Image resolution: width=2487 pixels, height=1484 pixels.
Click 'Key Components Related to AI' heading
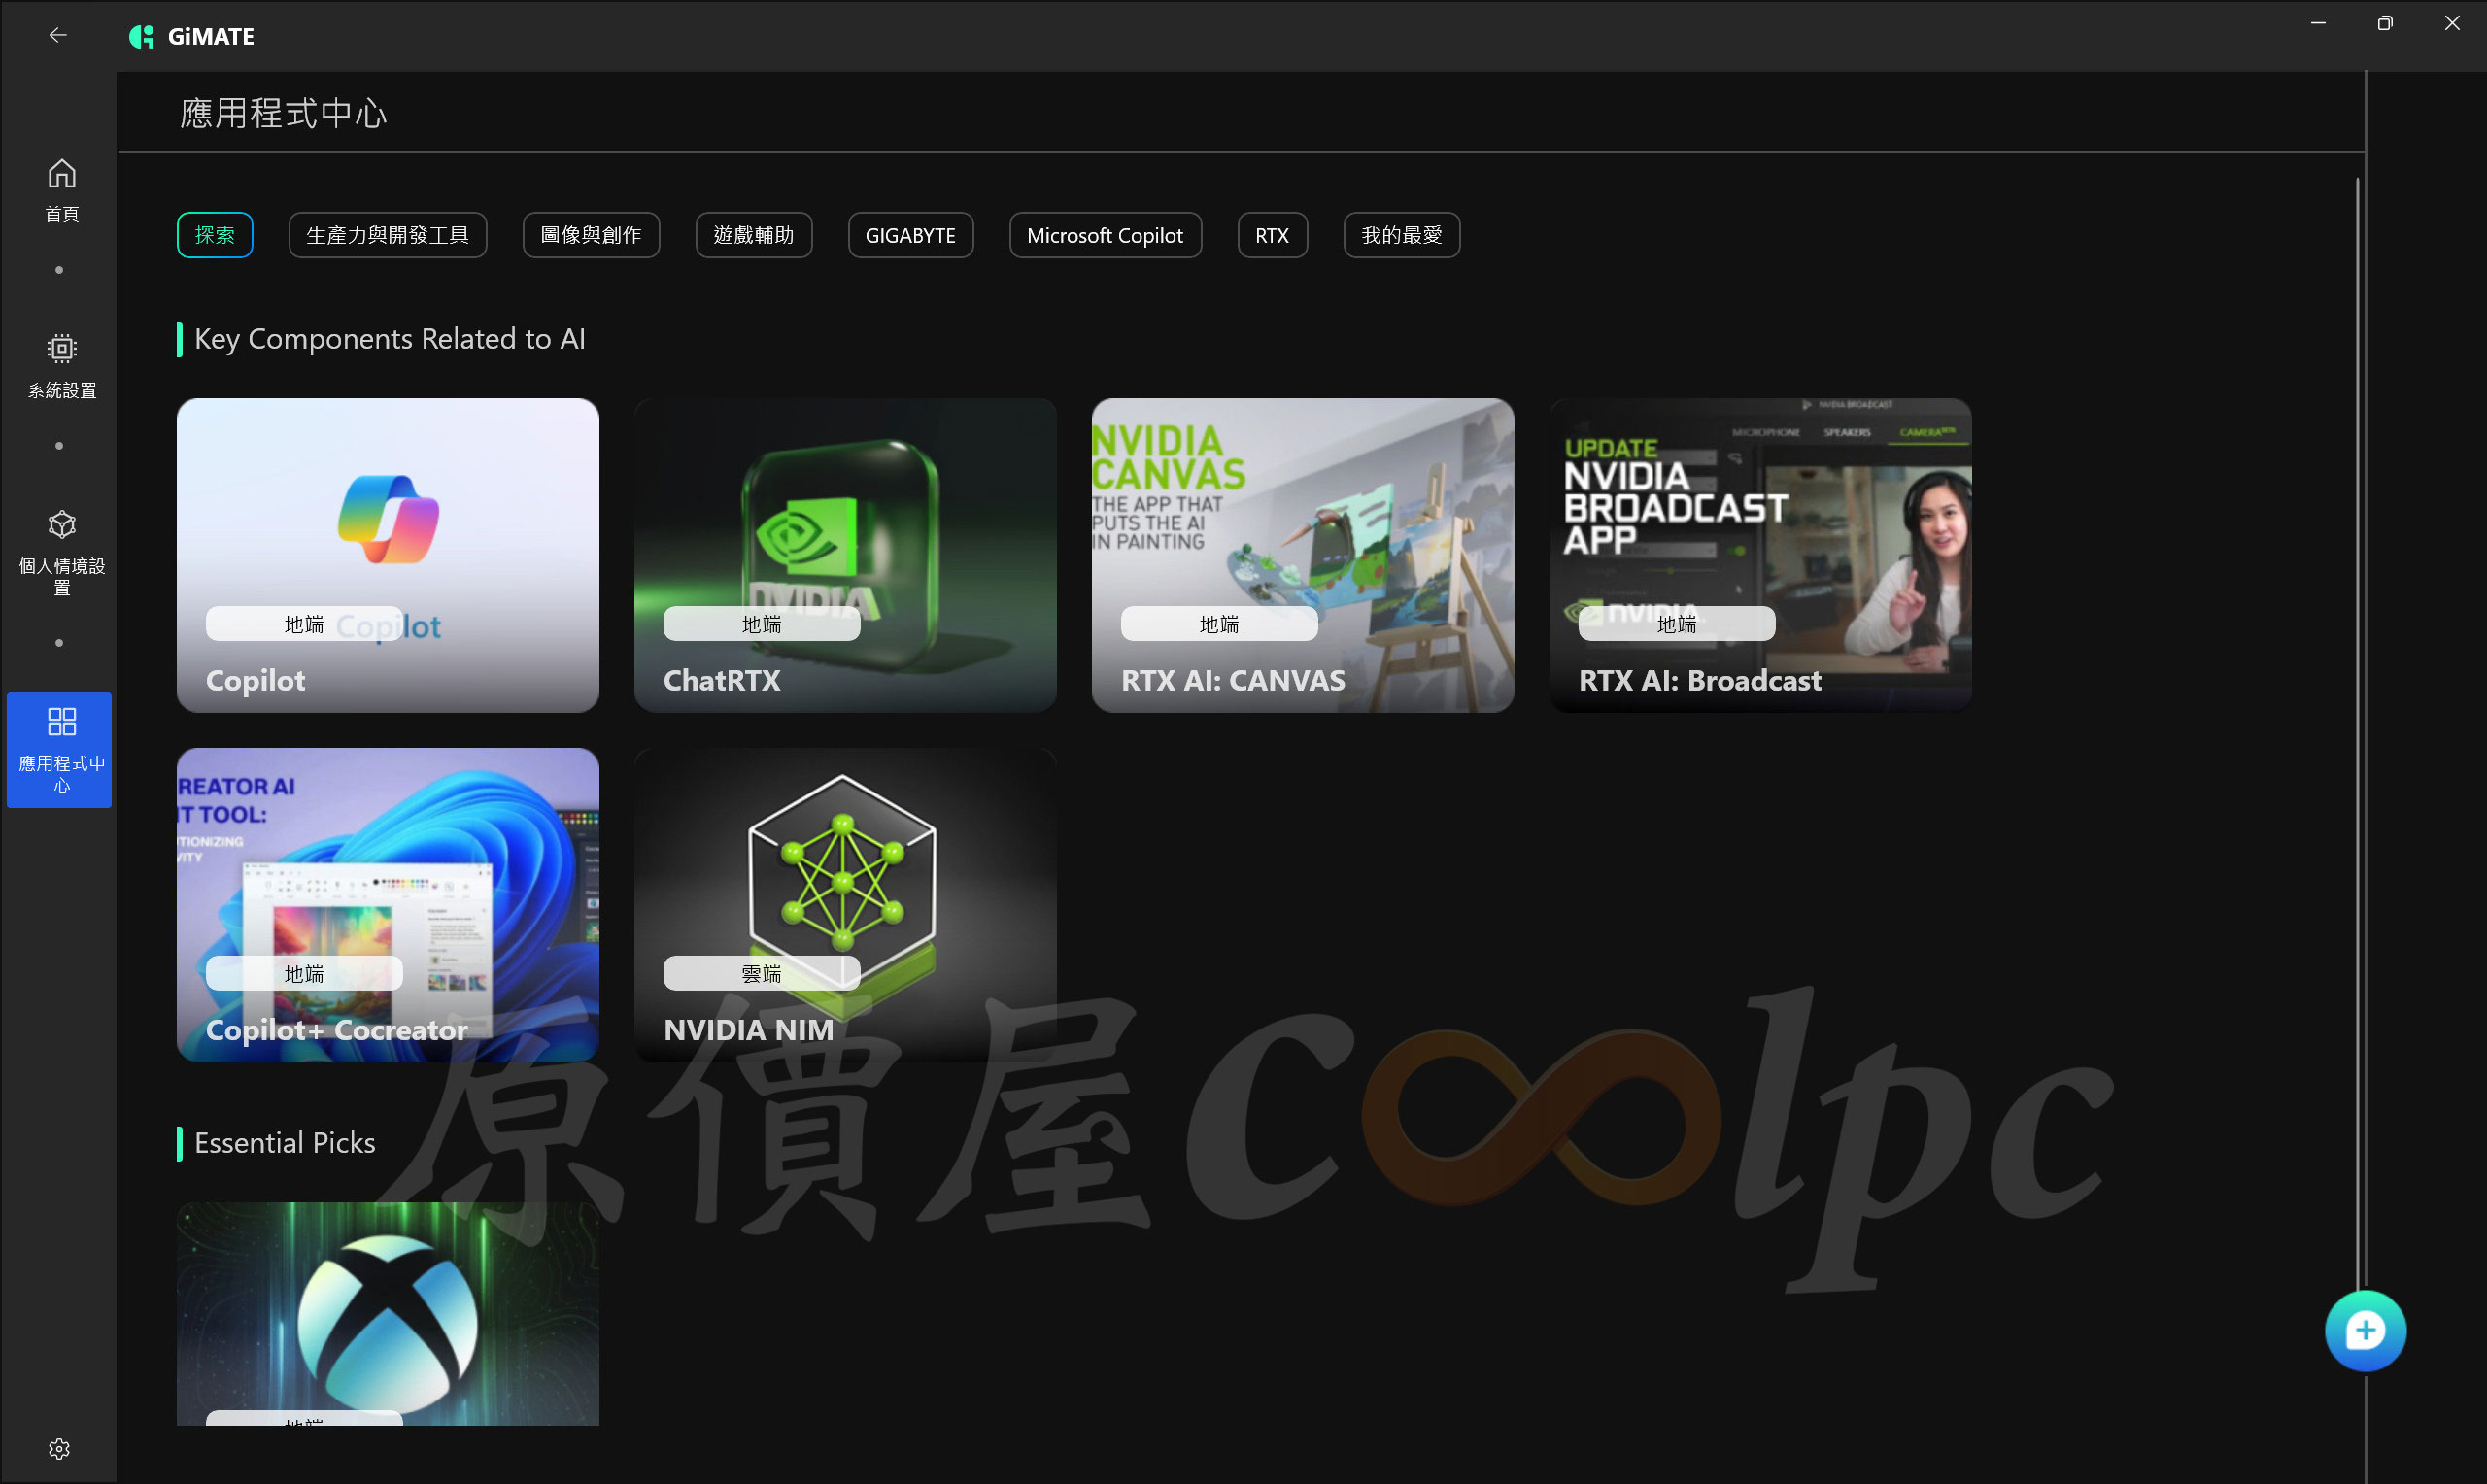(x=390, y=339)
